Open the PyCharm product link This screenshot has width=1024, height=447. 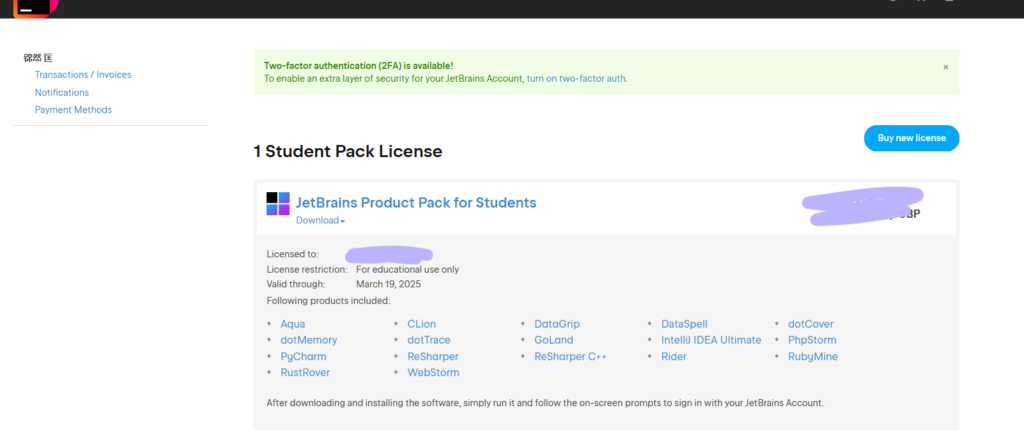[x=303, y=356]
